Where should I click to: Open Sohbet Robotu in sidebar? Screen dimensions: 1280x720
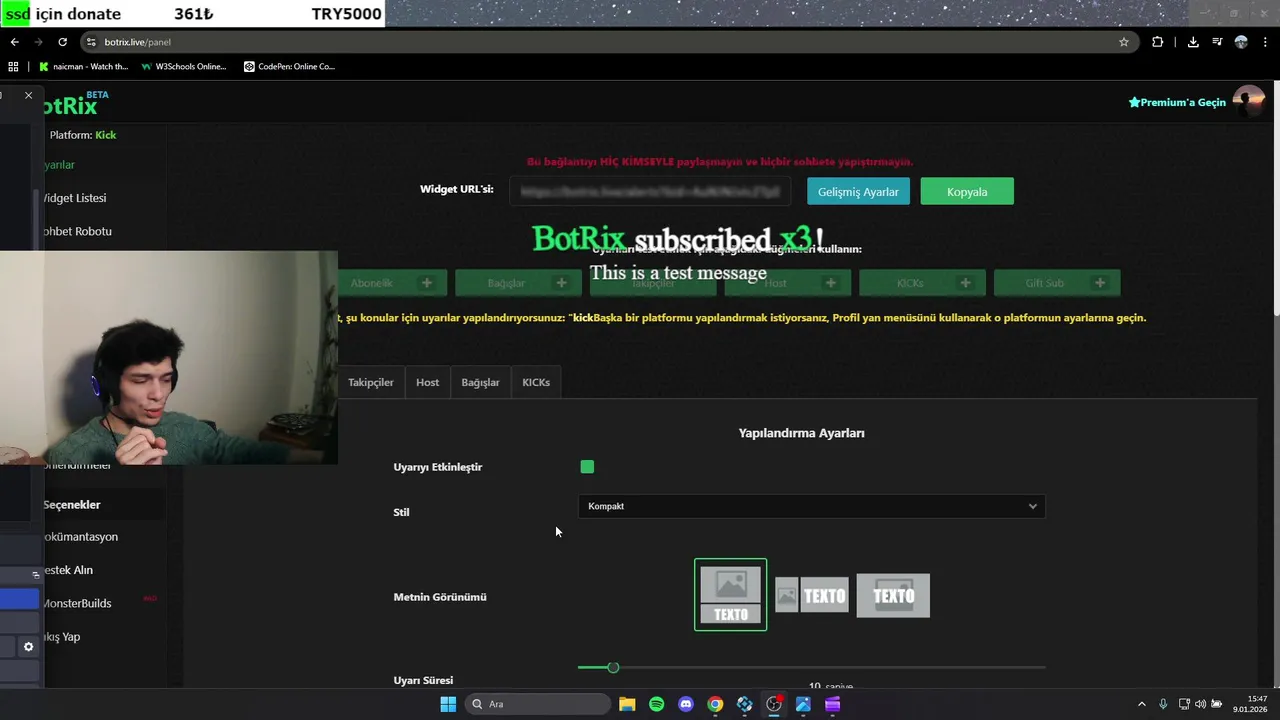77,231
